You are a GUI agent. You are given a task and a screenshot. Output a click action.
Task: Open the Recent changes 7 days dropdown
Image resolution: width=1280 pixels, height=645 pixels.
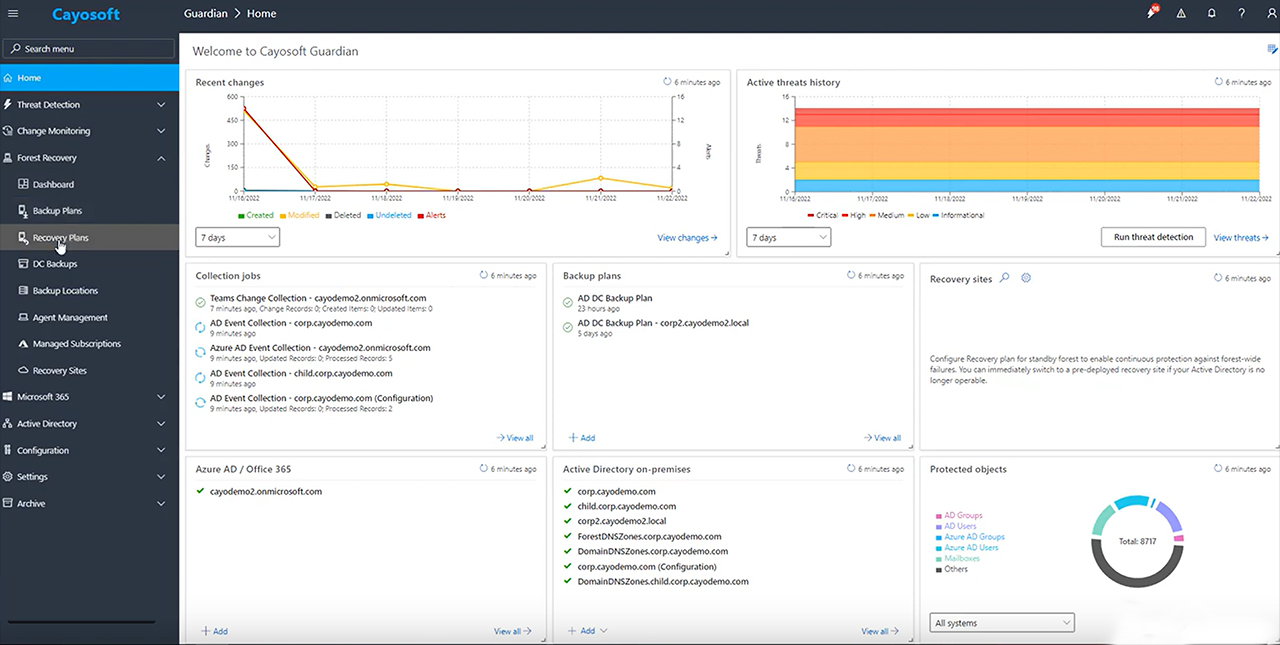[x=238, y=237]
